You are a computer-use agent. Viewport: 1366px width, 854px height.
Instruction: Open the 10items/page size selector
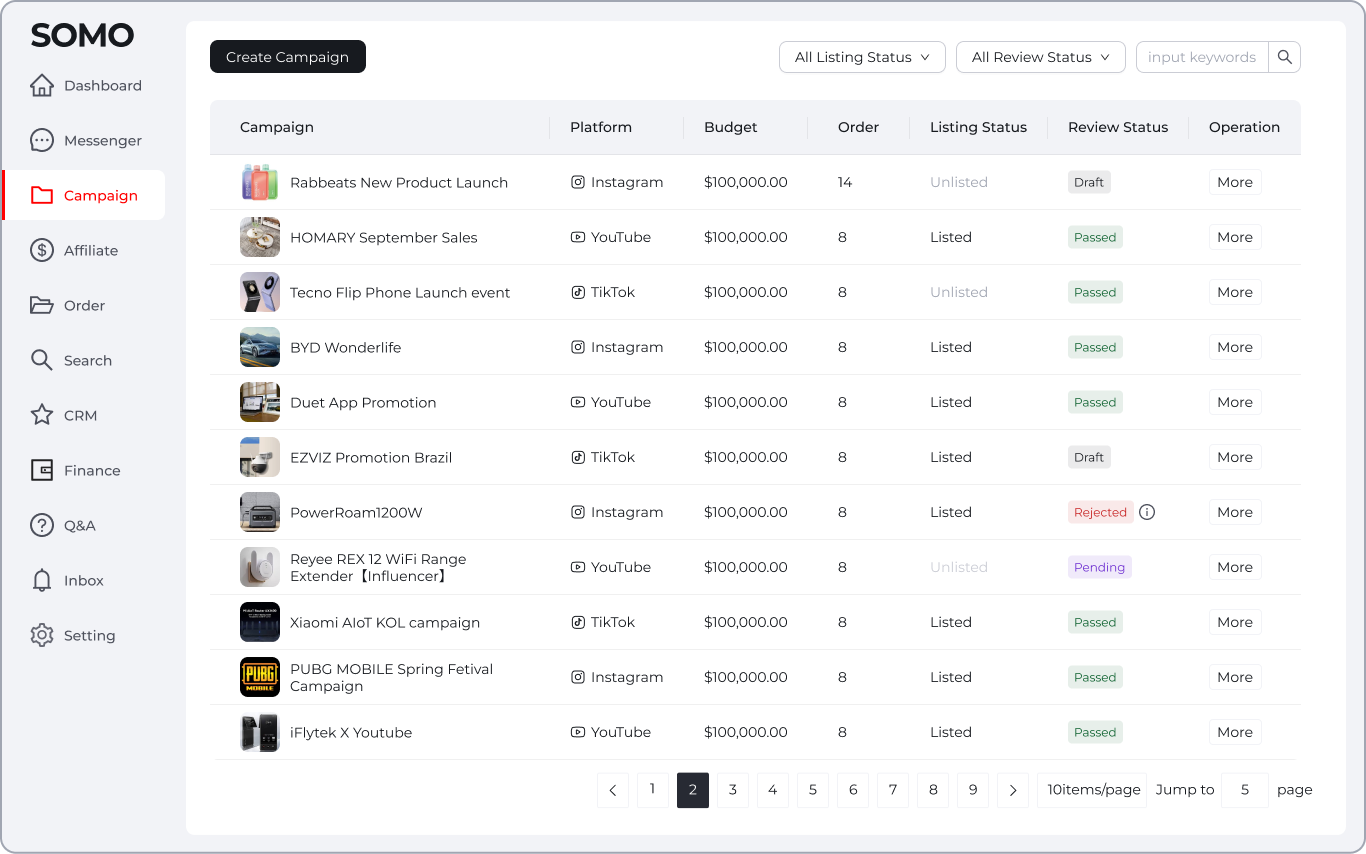(x=1094, y=790)
